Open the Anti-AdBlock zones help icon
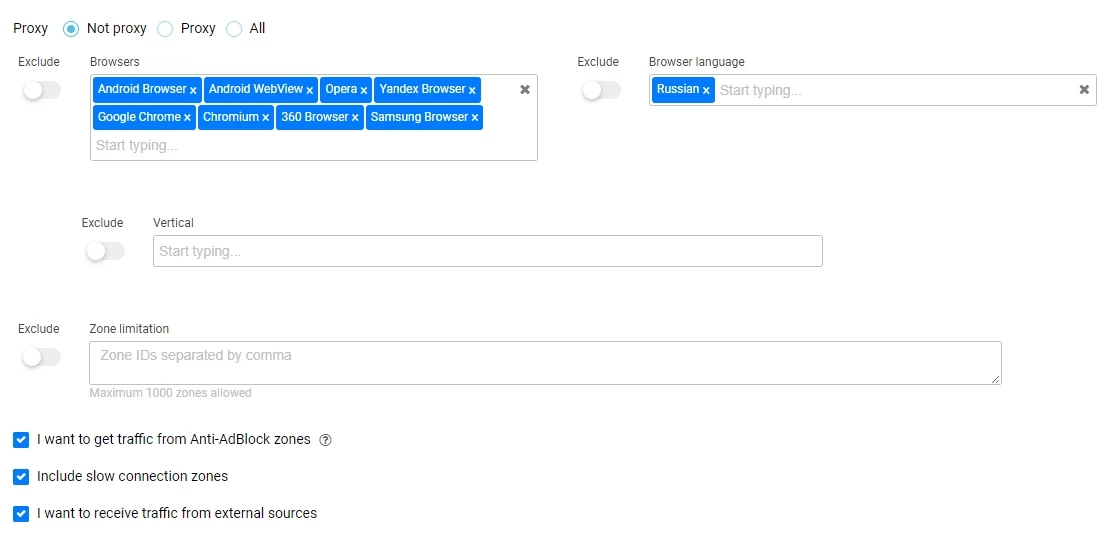Image resolution: width=1113 pixels, height=544 pixels. click(325, 440)
